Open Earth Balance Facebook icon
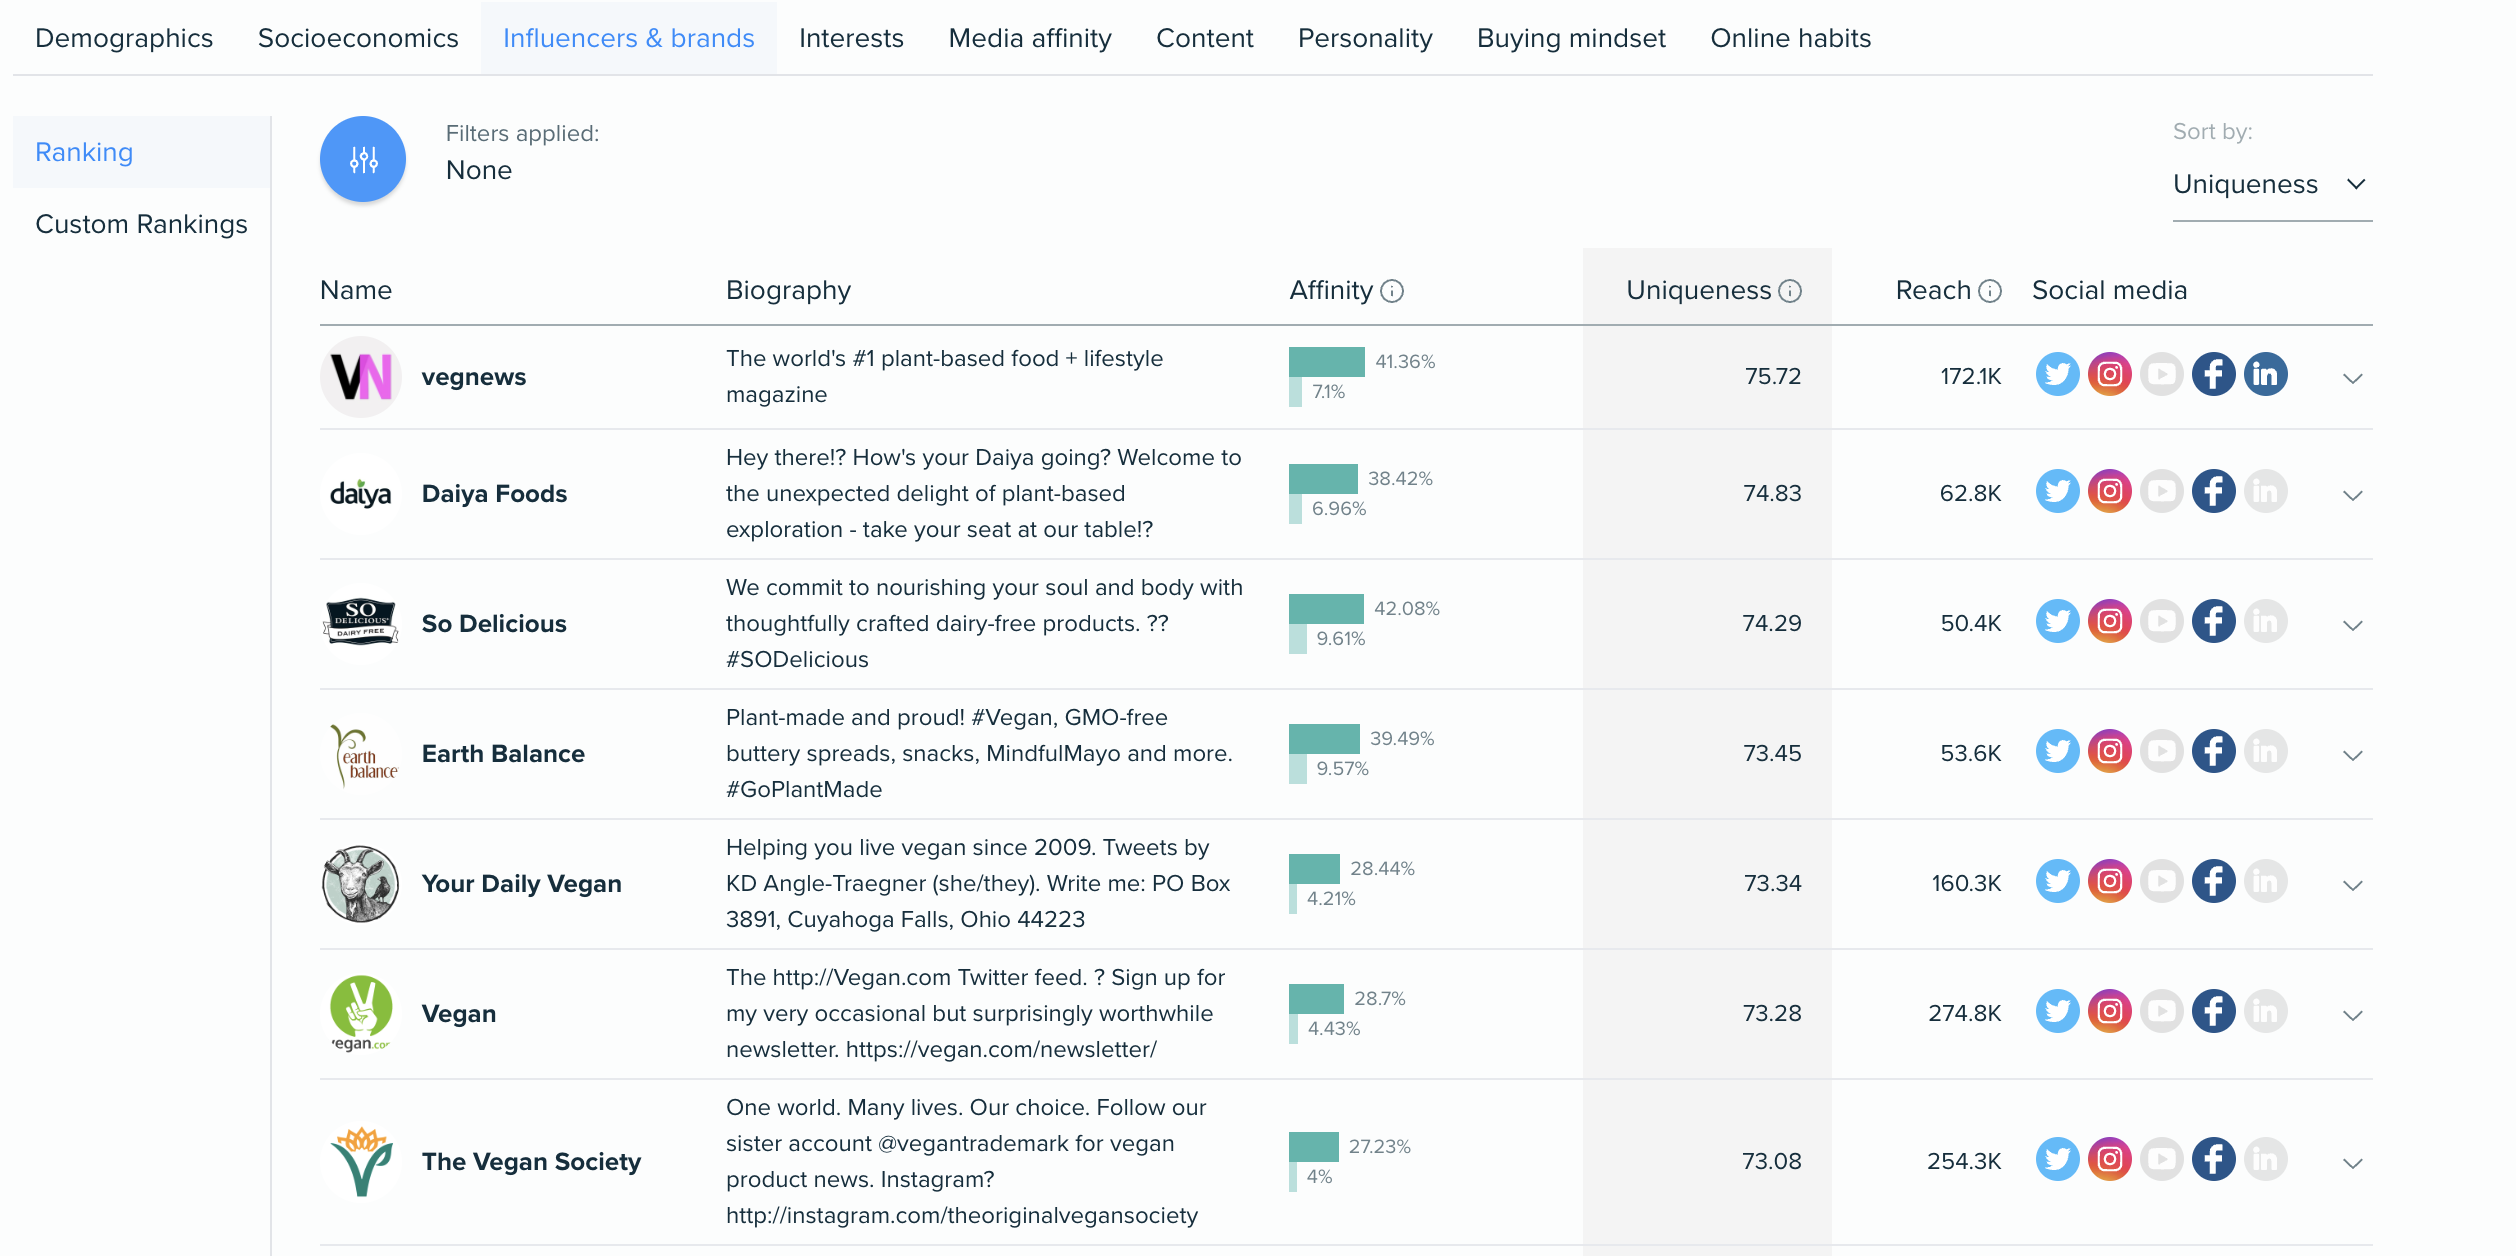The height and width of the screenshot is (1256, 2516). pyautogui.click(x=2213, y=752)
